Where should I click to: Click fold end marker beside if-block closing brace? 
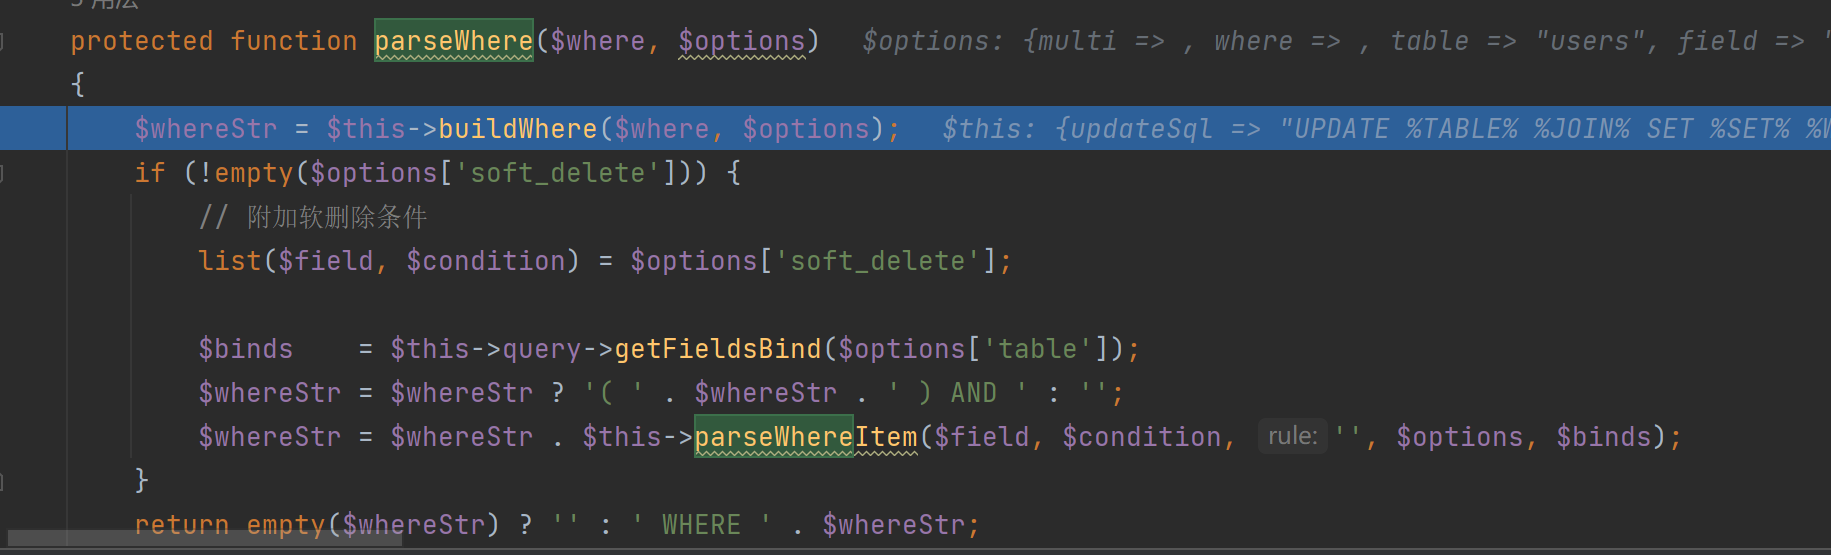tap(3, 481)
